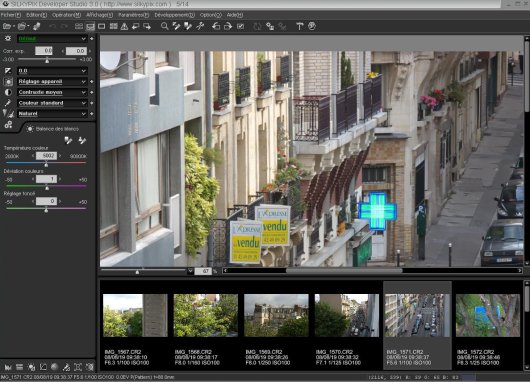Click the Température couleur 5002 value field
Viewport: 530px width, 382px height.
[47, 156]
